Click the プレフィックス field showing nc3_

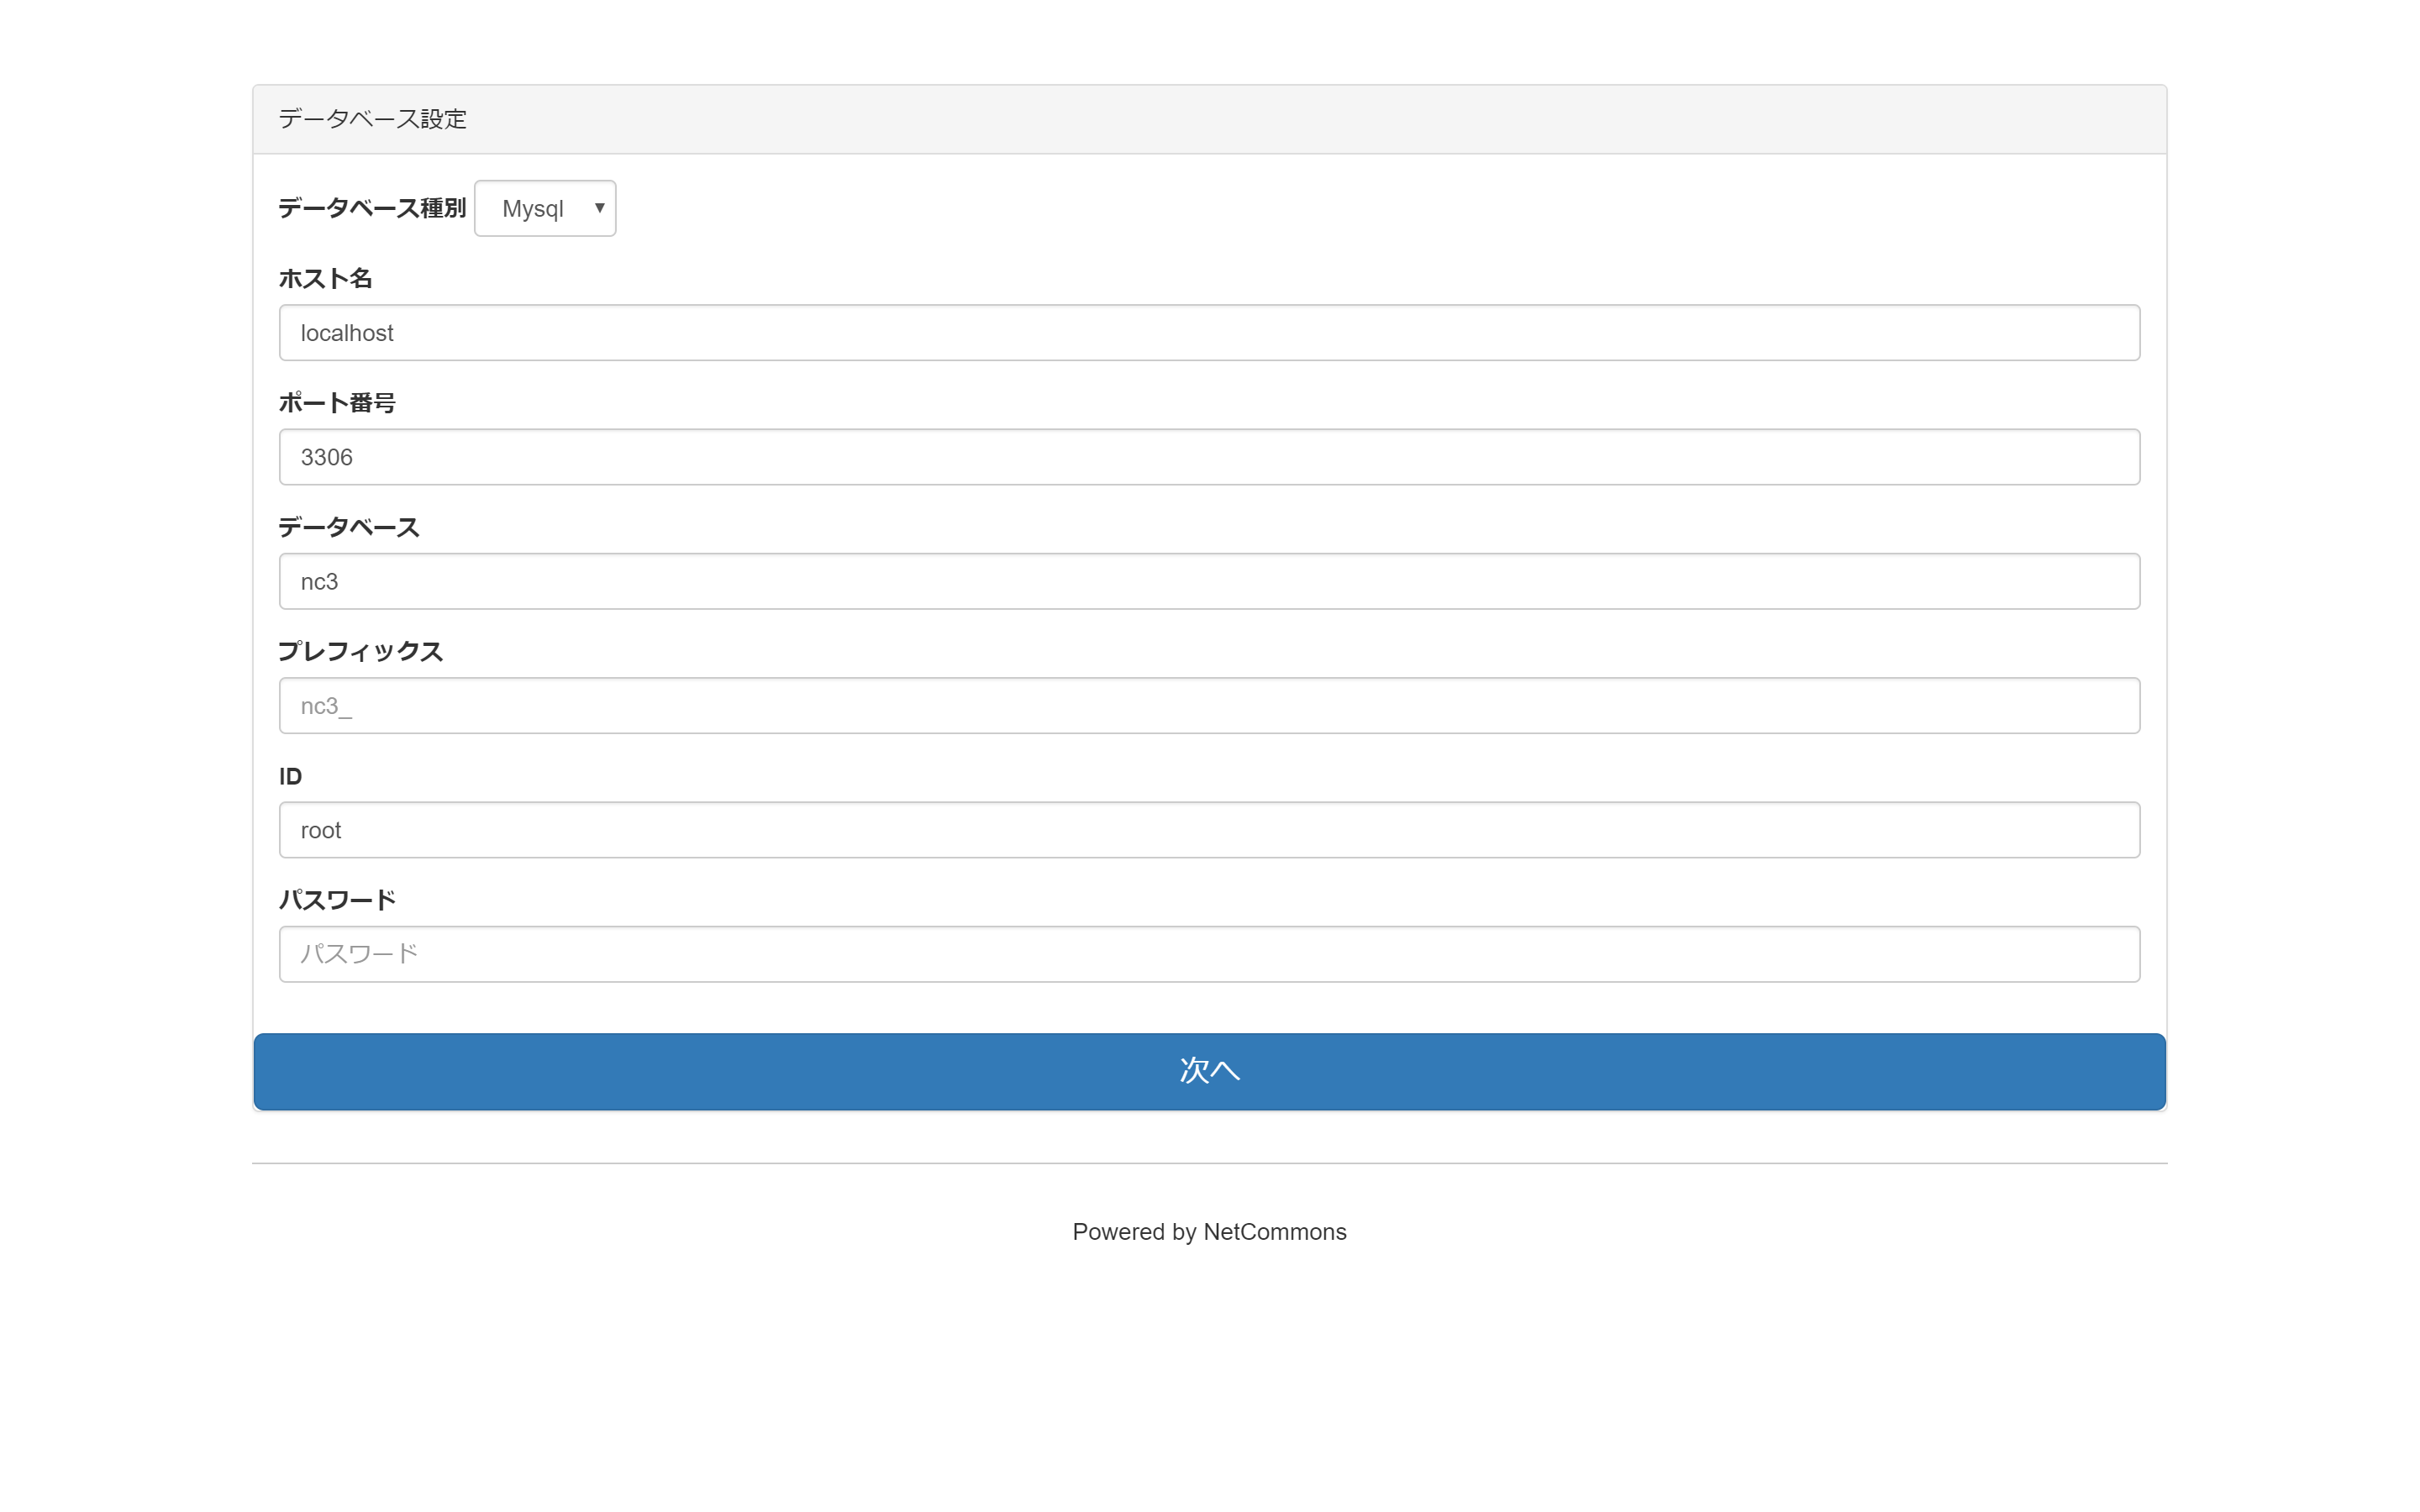(x=1208, y=705)
